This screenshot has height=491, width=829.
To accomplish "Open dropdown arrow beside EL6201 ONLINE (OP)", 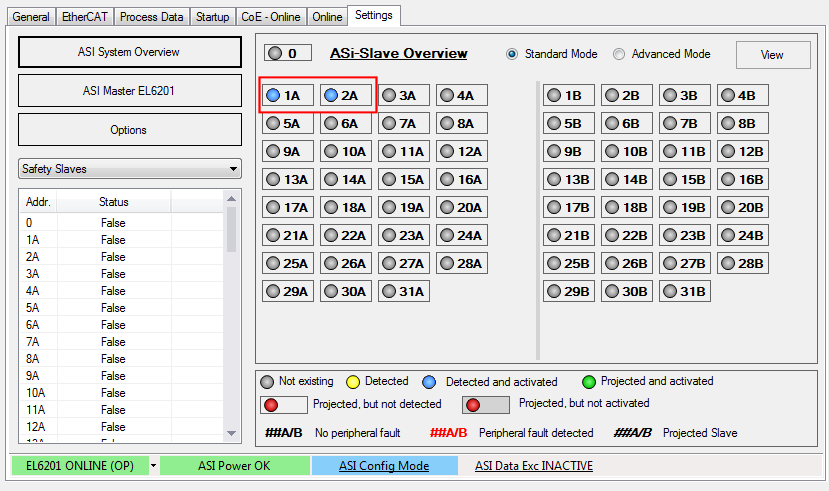I will click(153, 466).
